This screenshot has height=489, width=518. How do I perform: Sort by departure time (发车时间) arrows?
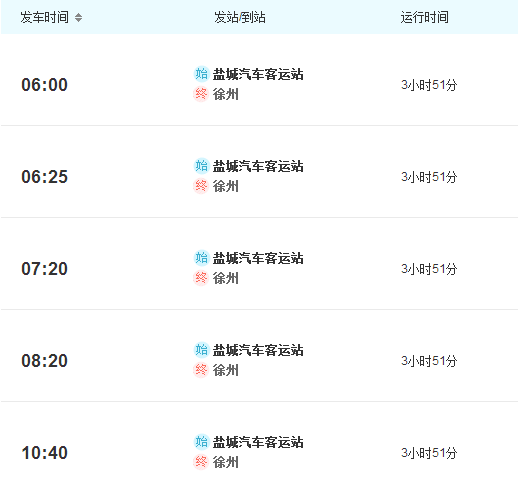[x=78, y=17]
